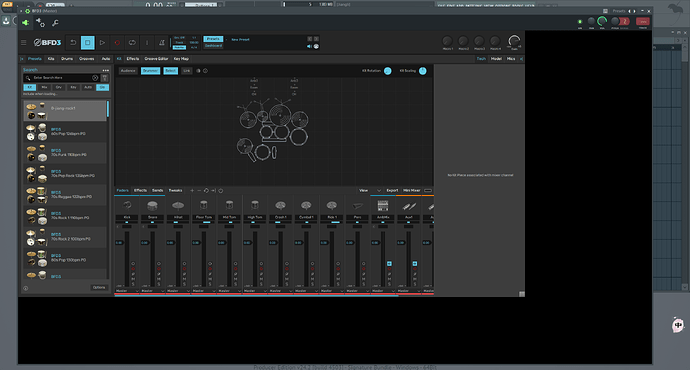Screen dimensions: 690x370
Task: Click the stop button in BFD3 transport
Action: tap(88, 43)
